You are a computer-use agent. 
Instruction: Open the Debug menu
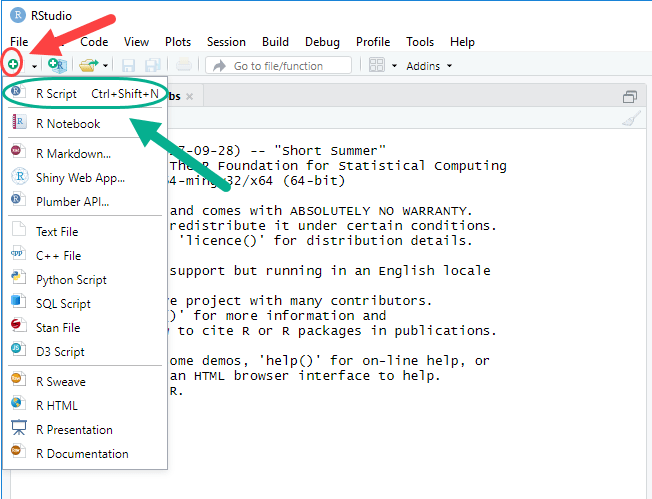pos(322,42)
